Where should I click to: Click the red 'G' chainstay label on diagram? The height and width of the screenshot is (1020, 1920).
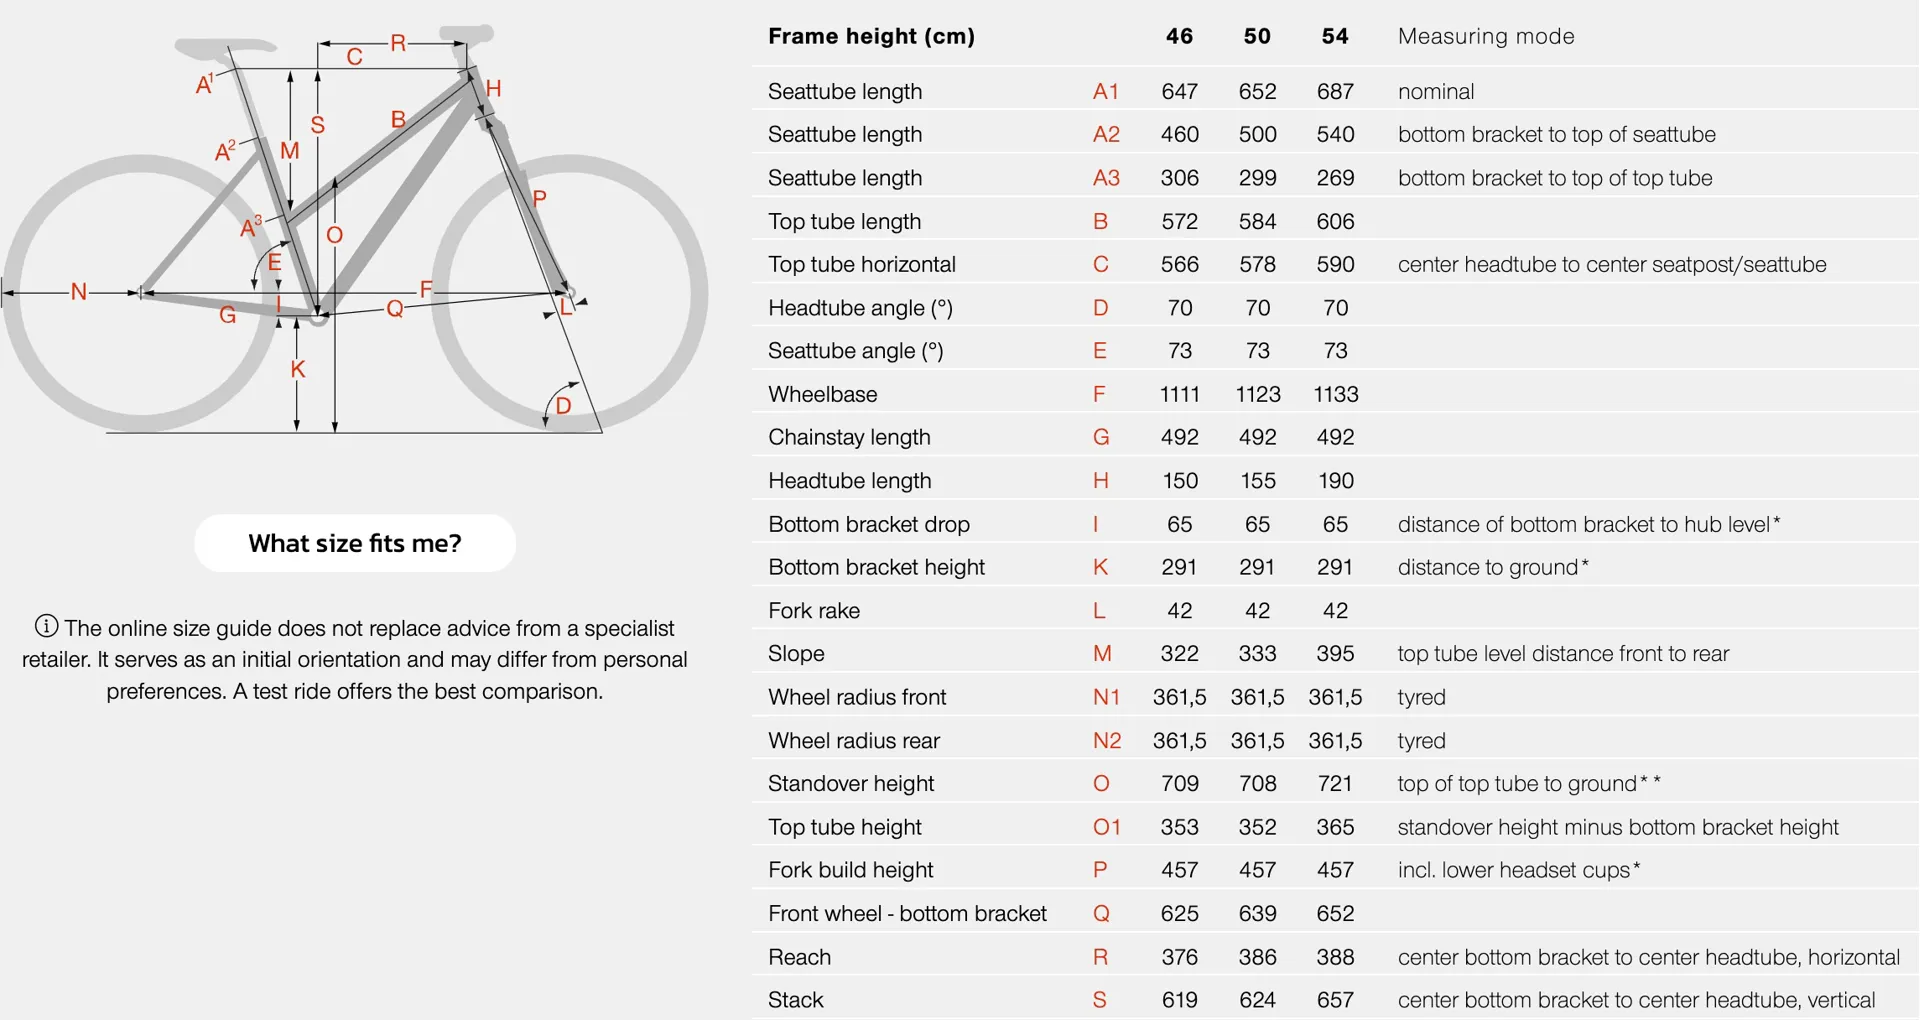[228, 315]
